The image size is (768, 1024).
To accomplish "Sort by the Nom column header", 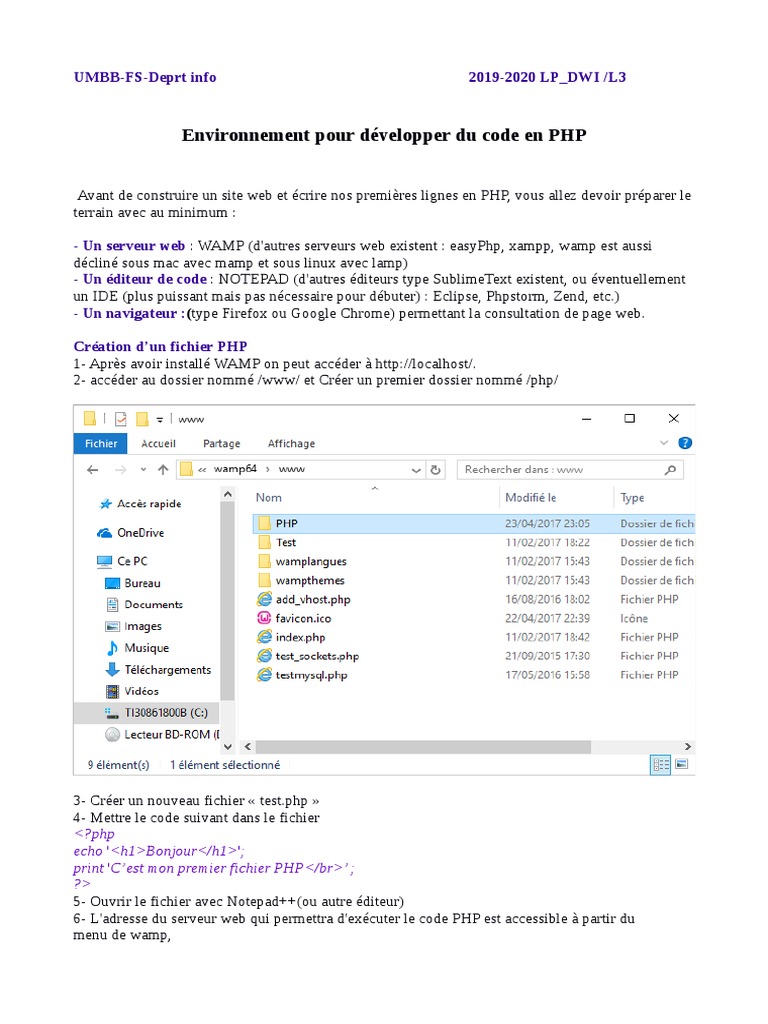I will 268,498.
